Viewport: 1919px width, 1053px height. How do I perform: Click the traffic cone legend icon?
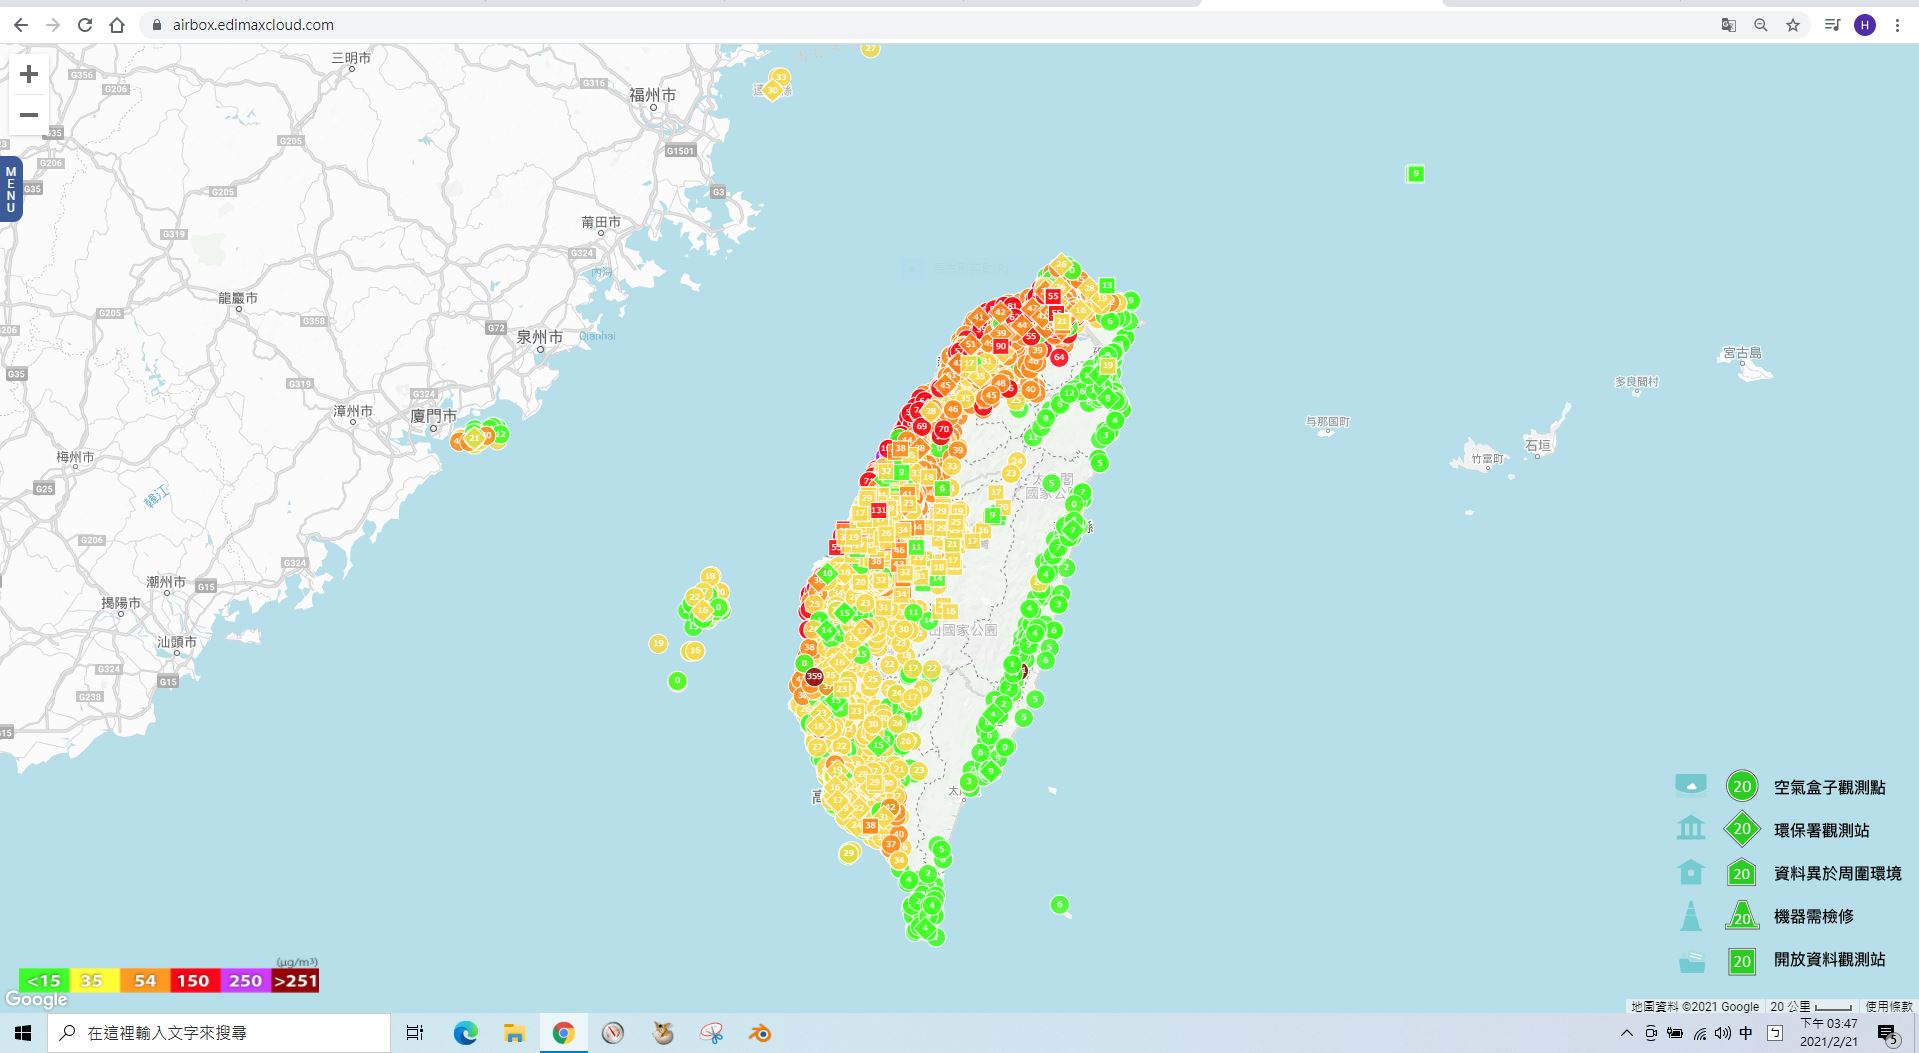click(1691, 915)
